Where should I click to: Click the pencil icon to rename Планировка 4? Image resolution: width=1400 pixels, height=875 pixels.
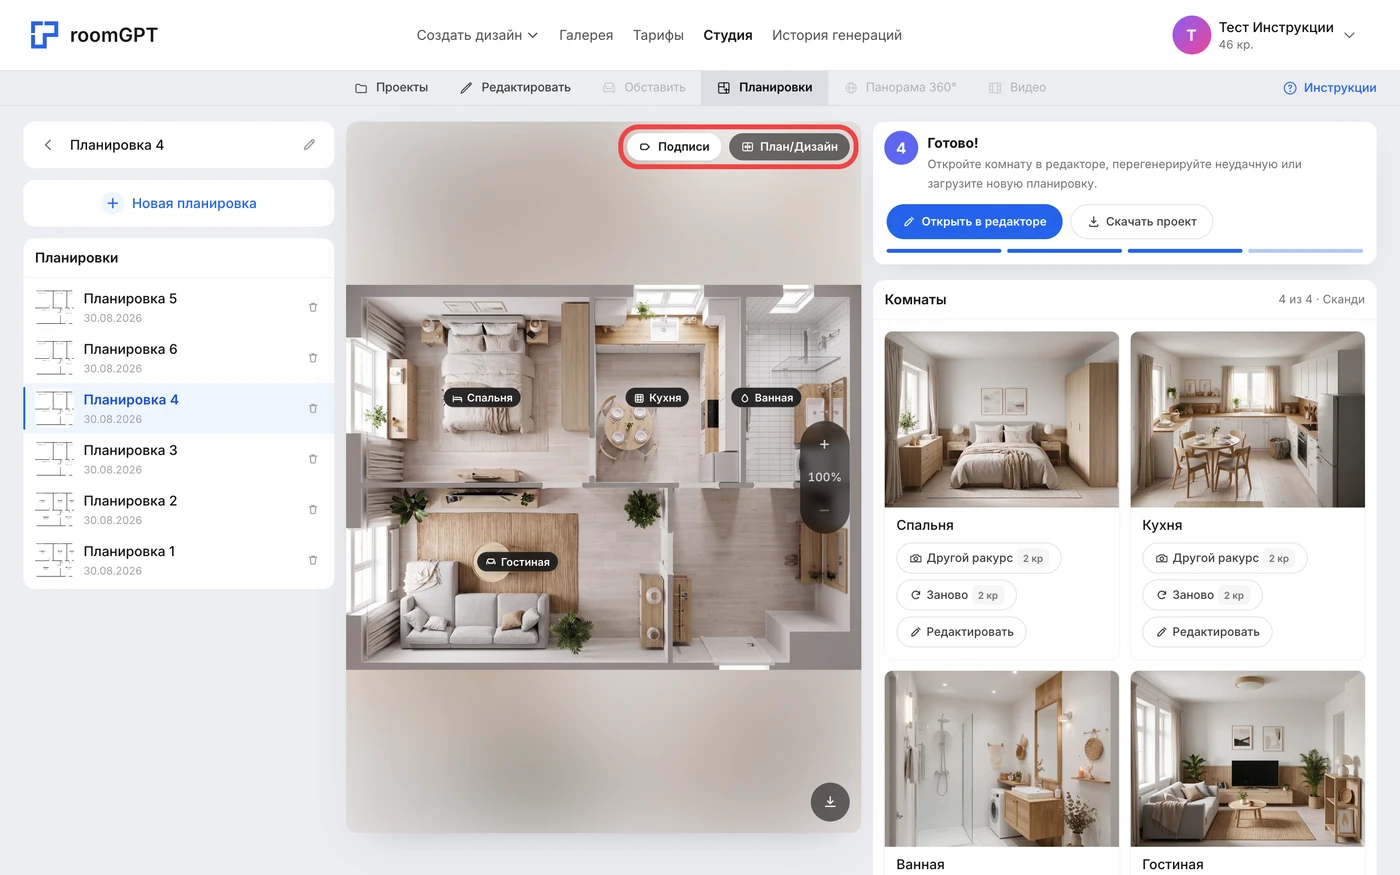(310, 145)
